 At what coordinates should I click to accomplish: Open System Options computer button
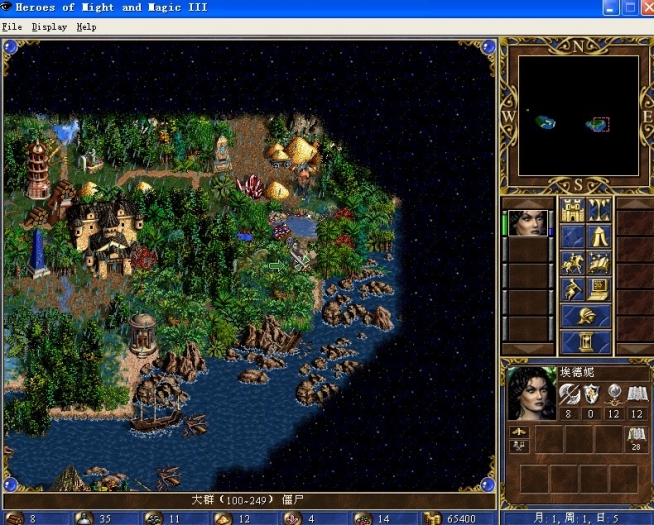point(599,290)
